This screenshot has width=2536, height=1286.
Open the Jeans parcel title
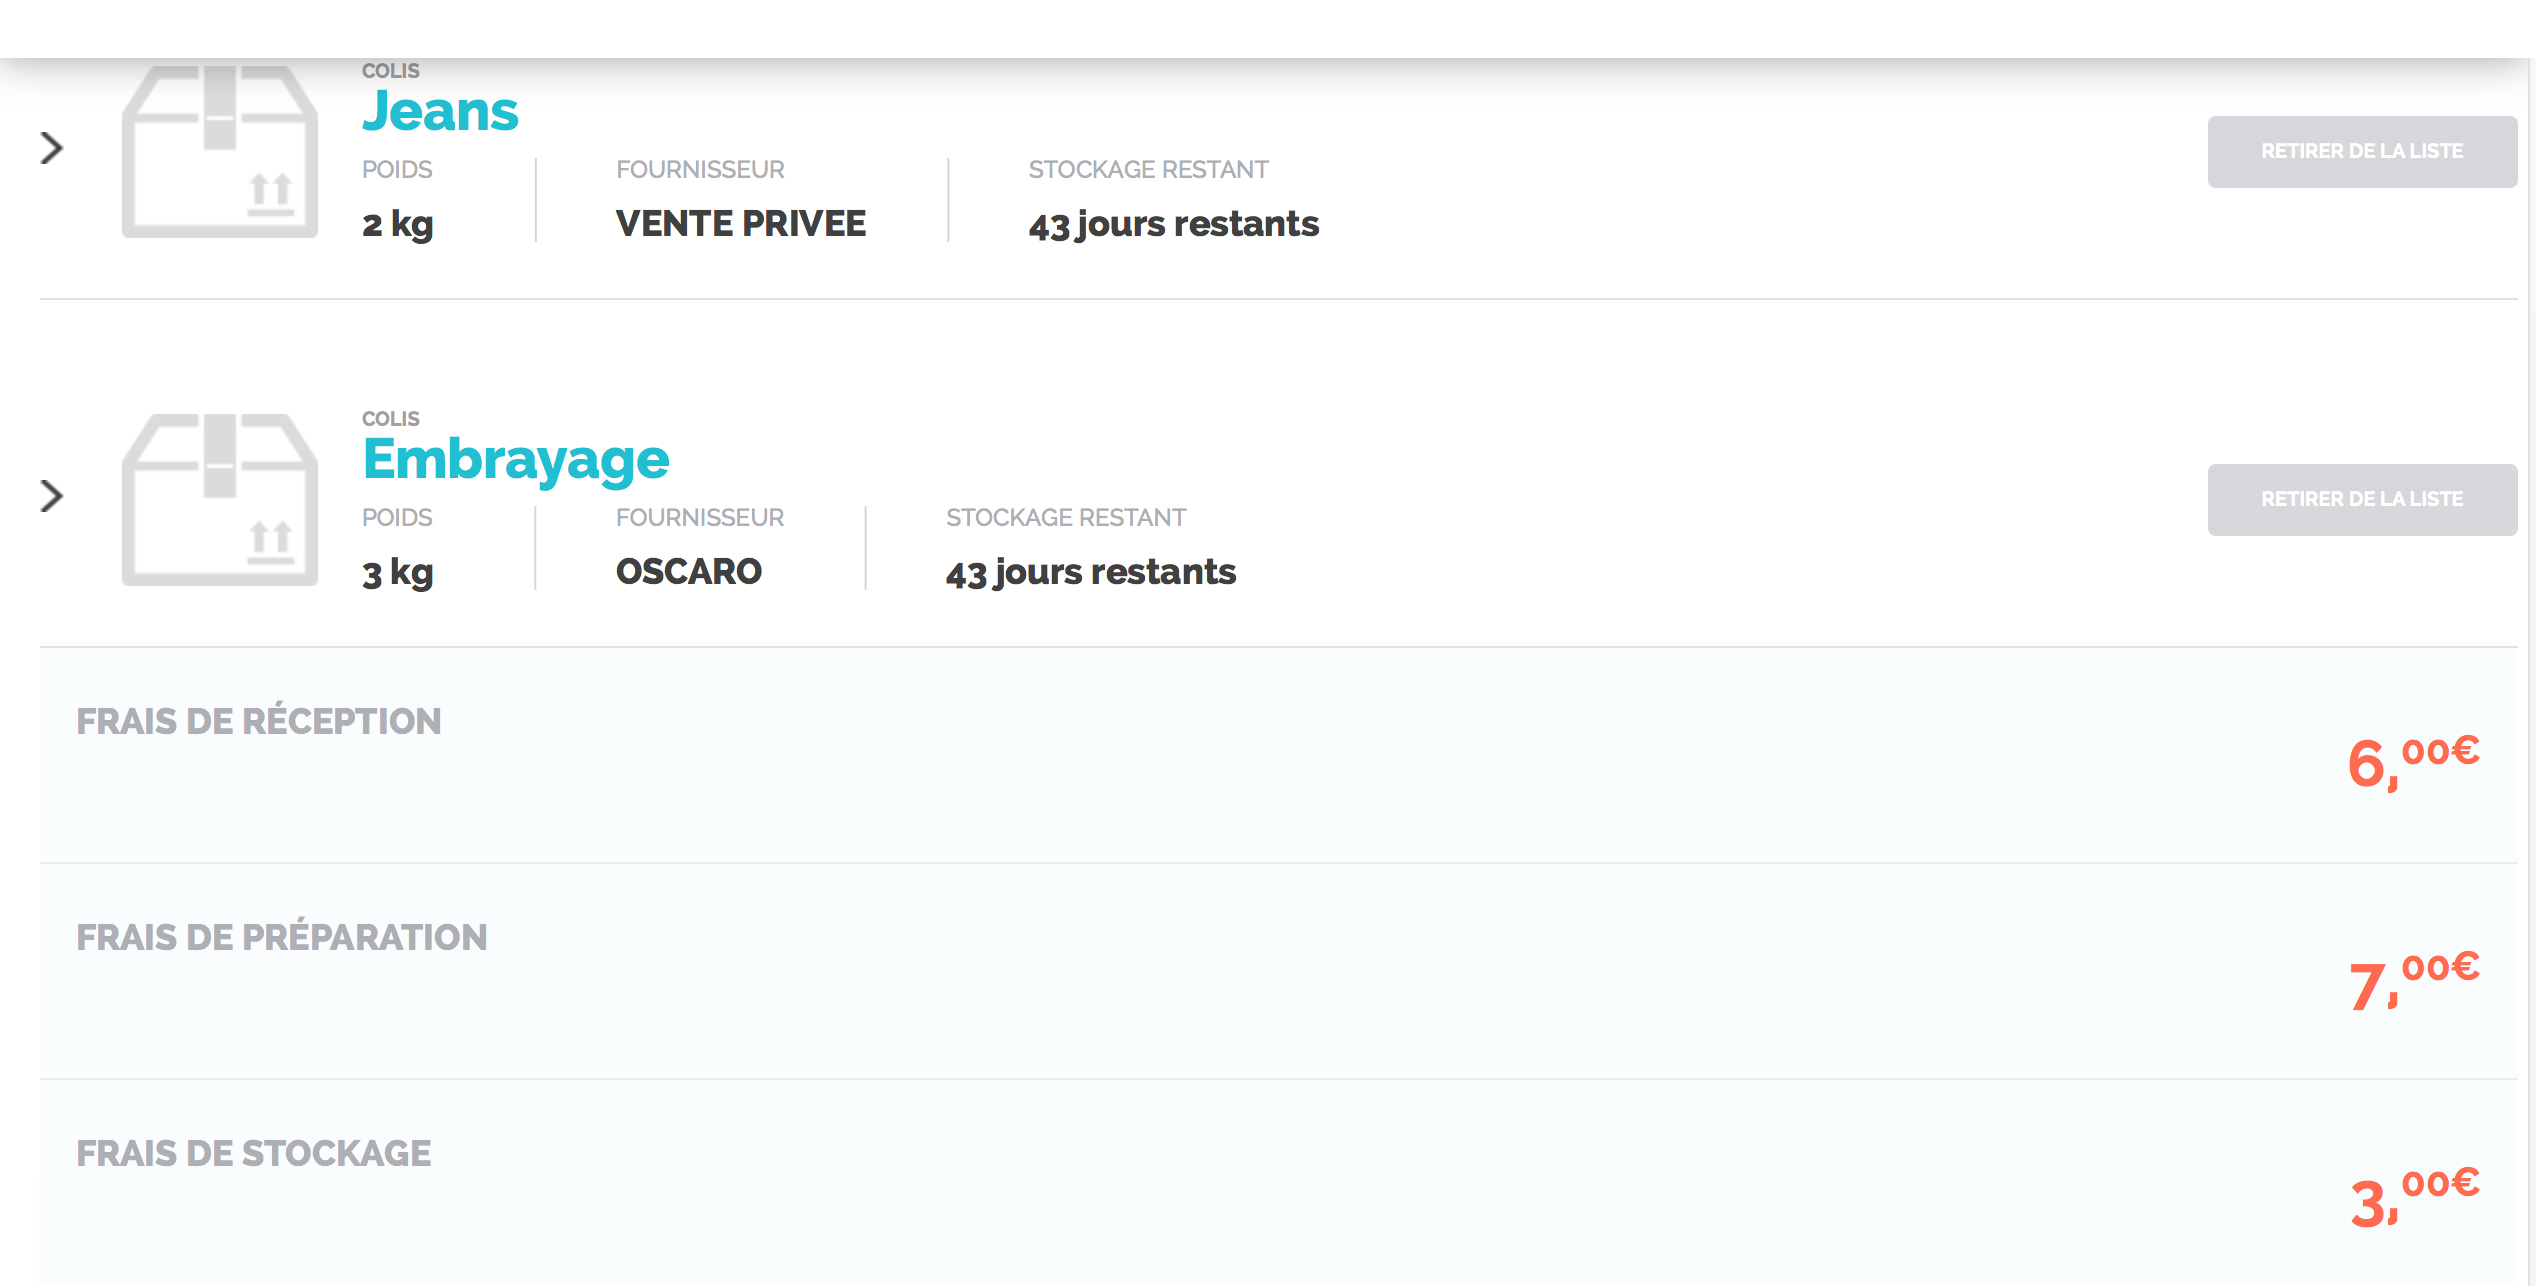pos(440,112)
